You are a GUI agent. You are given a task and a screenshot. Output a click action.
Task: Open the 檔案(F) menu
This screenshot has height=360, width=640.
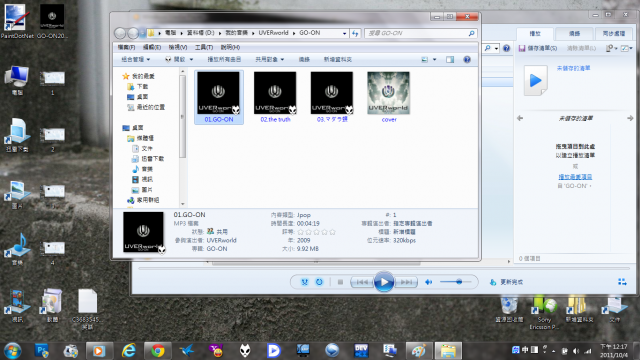click(126, 47)
